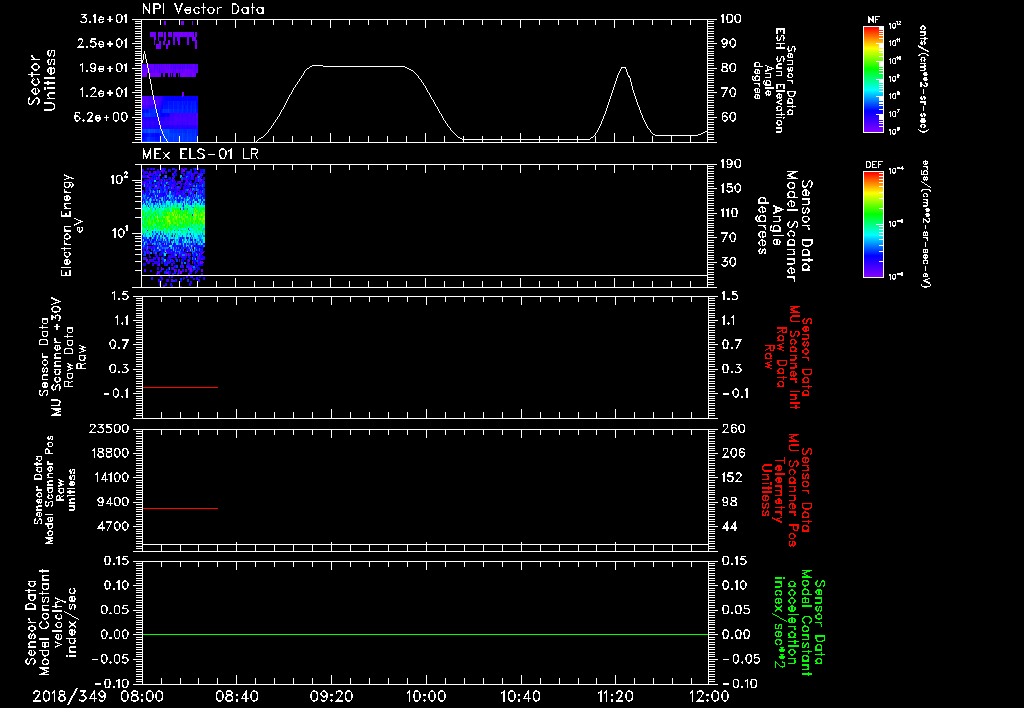The width and height of the screenshot is (1024, 708).
Task: Click the 190 scanner angle tick
Action: point(731,164)
